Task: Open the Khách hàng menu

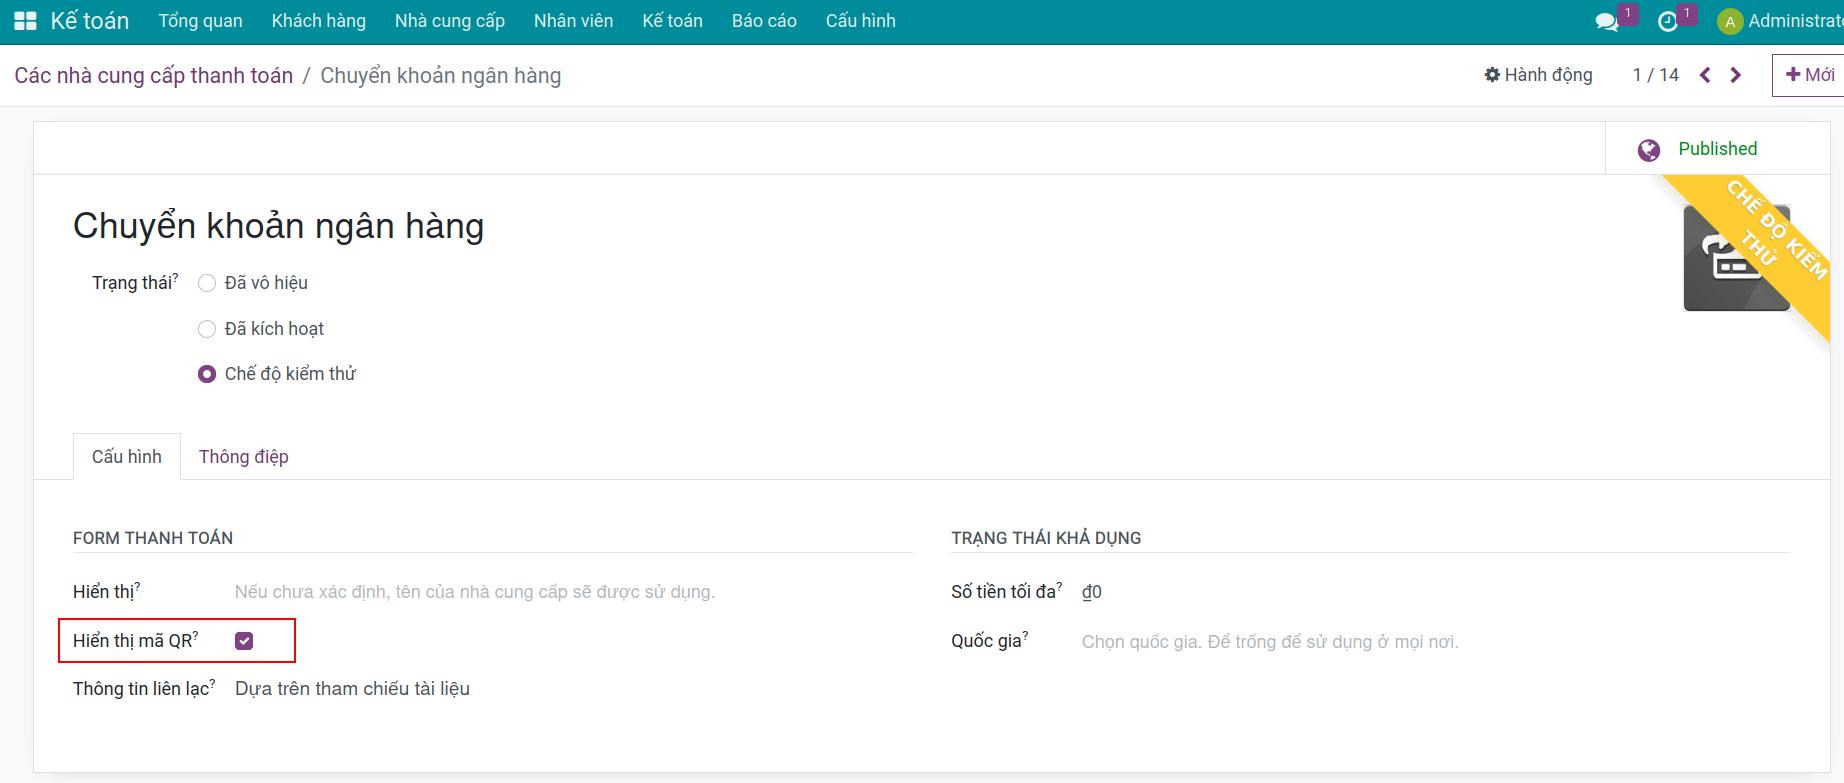Action: [319, 21]
